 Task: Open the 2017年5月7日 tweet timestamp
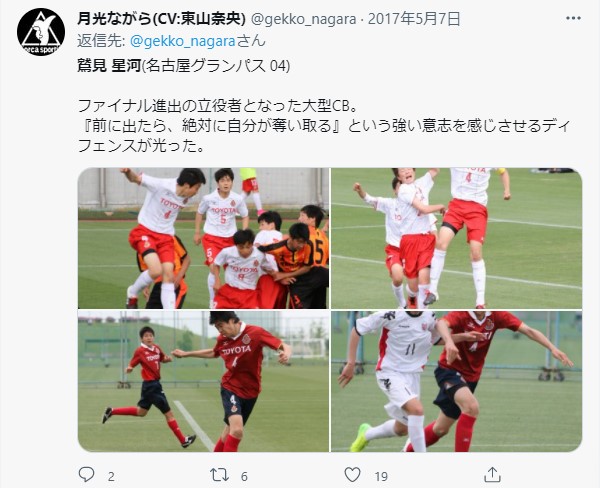(x=414, y=18)
